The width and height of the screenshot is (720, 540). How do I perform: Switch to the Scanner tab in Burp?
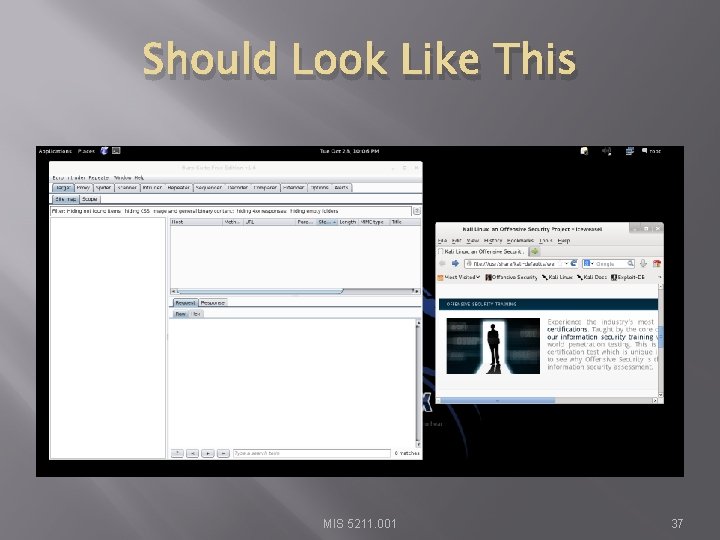coord(127,188)
